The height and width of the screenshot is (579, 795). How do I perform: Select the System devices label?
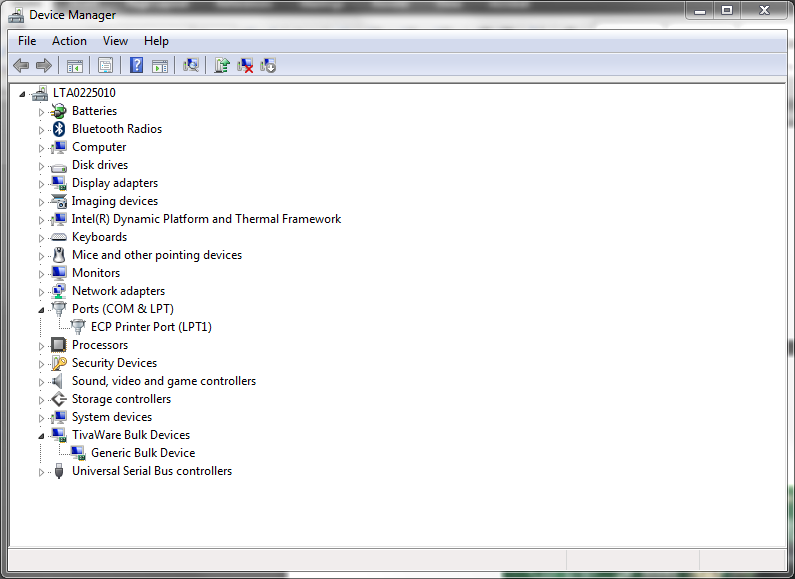tap(112, 417)
